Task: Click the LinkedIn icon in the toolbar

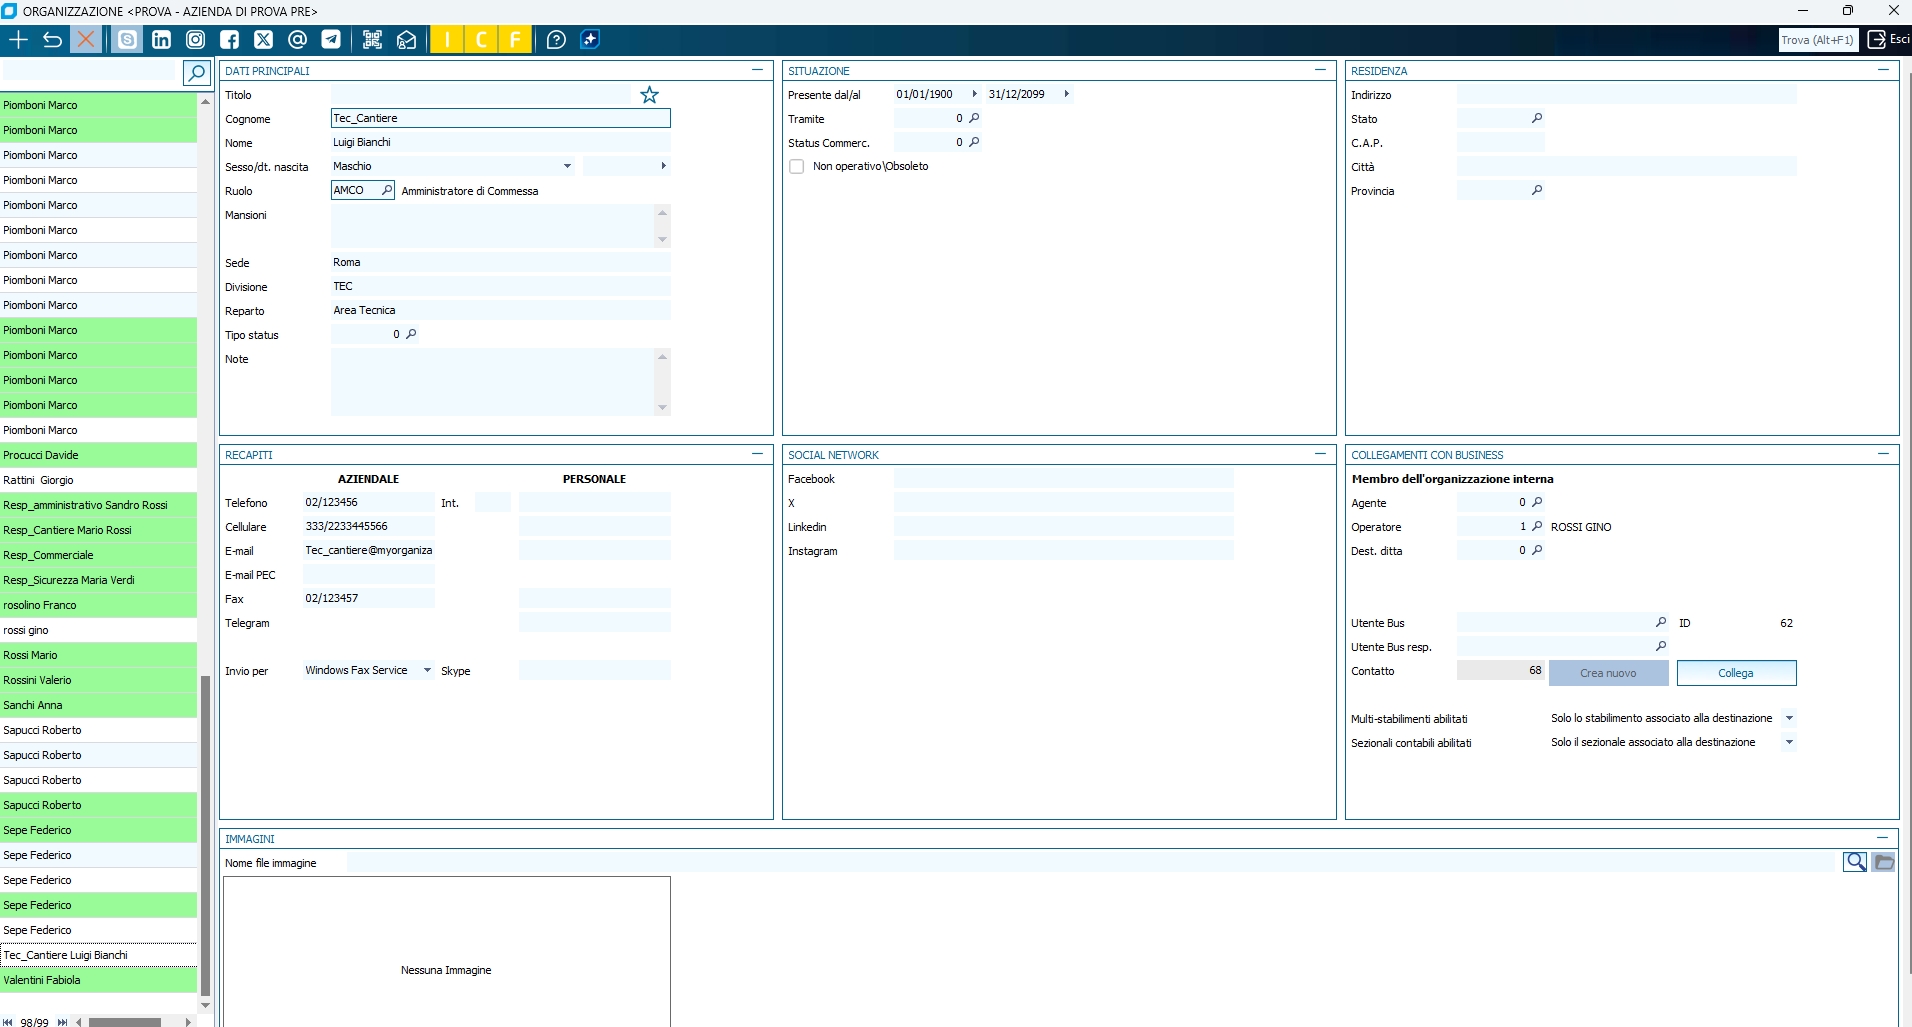Action: 161,40
